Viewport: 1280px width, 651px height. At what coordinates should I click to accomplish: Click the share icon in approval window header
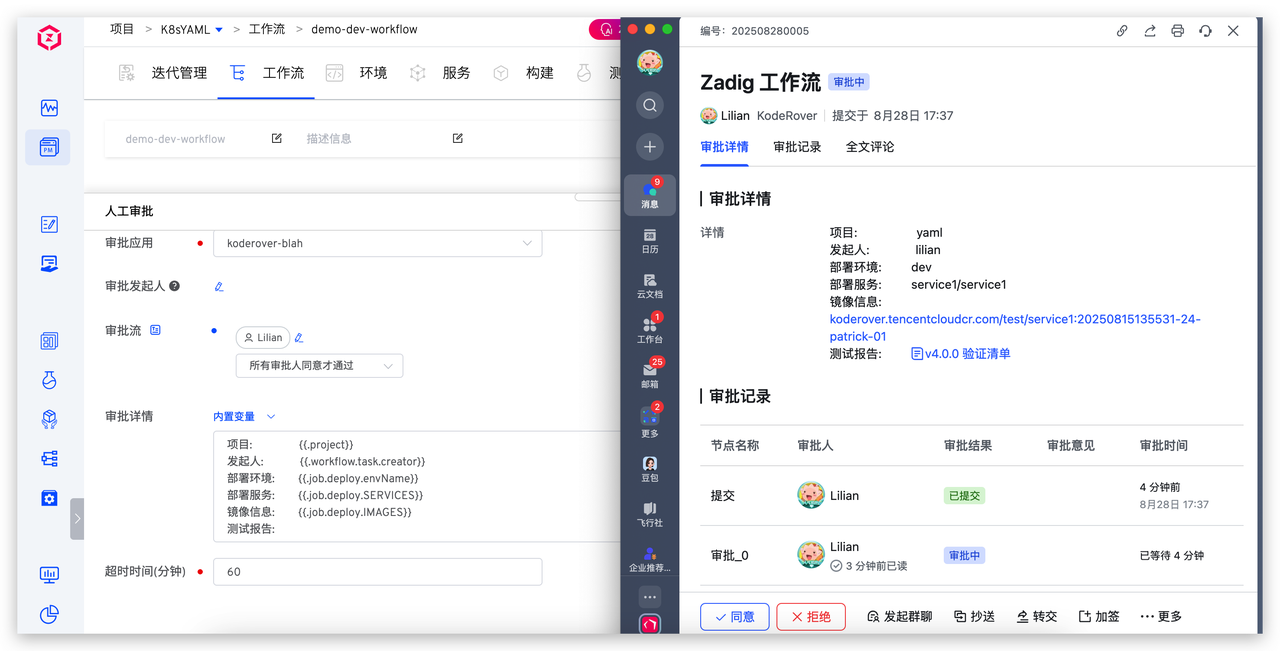(x=1150, y=31)
